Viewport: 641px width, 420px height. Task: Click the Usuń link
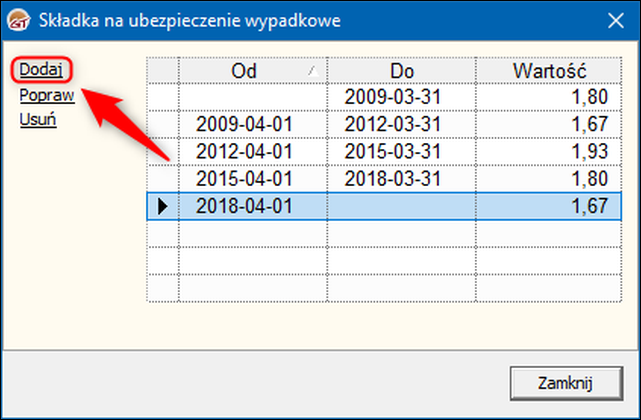click(x=38, y=120)
